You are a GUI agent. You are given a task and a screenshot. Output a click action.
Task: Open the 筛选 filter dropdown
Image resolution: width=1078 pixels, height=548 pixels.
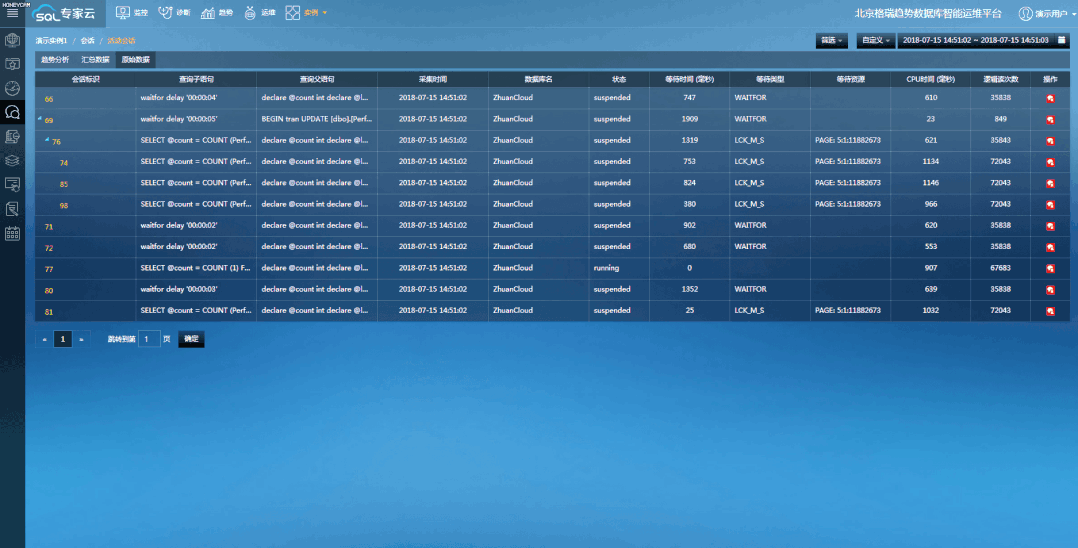click(x=832, y=41)
